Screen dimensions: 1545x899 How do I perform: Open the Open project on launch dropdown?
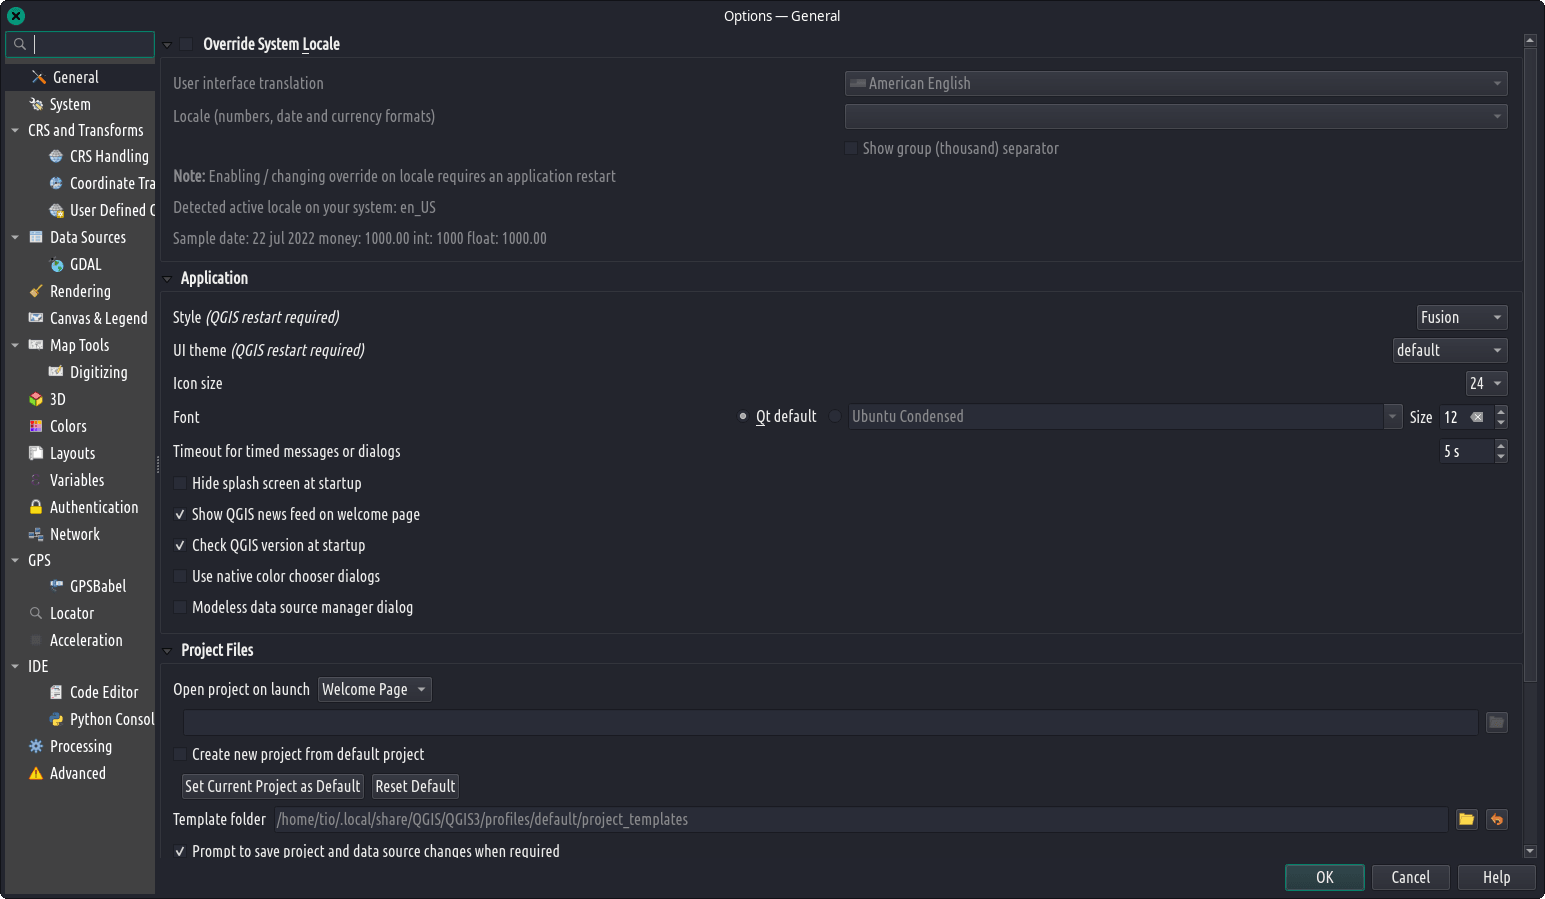[375, 689]
